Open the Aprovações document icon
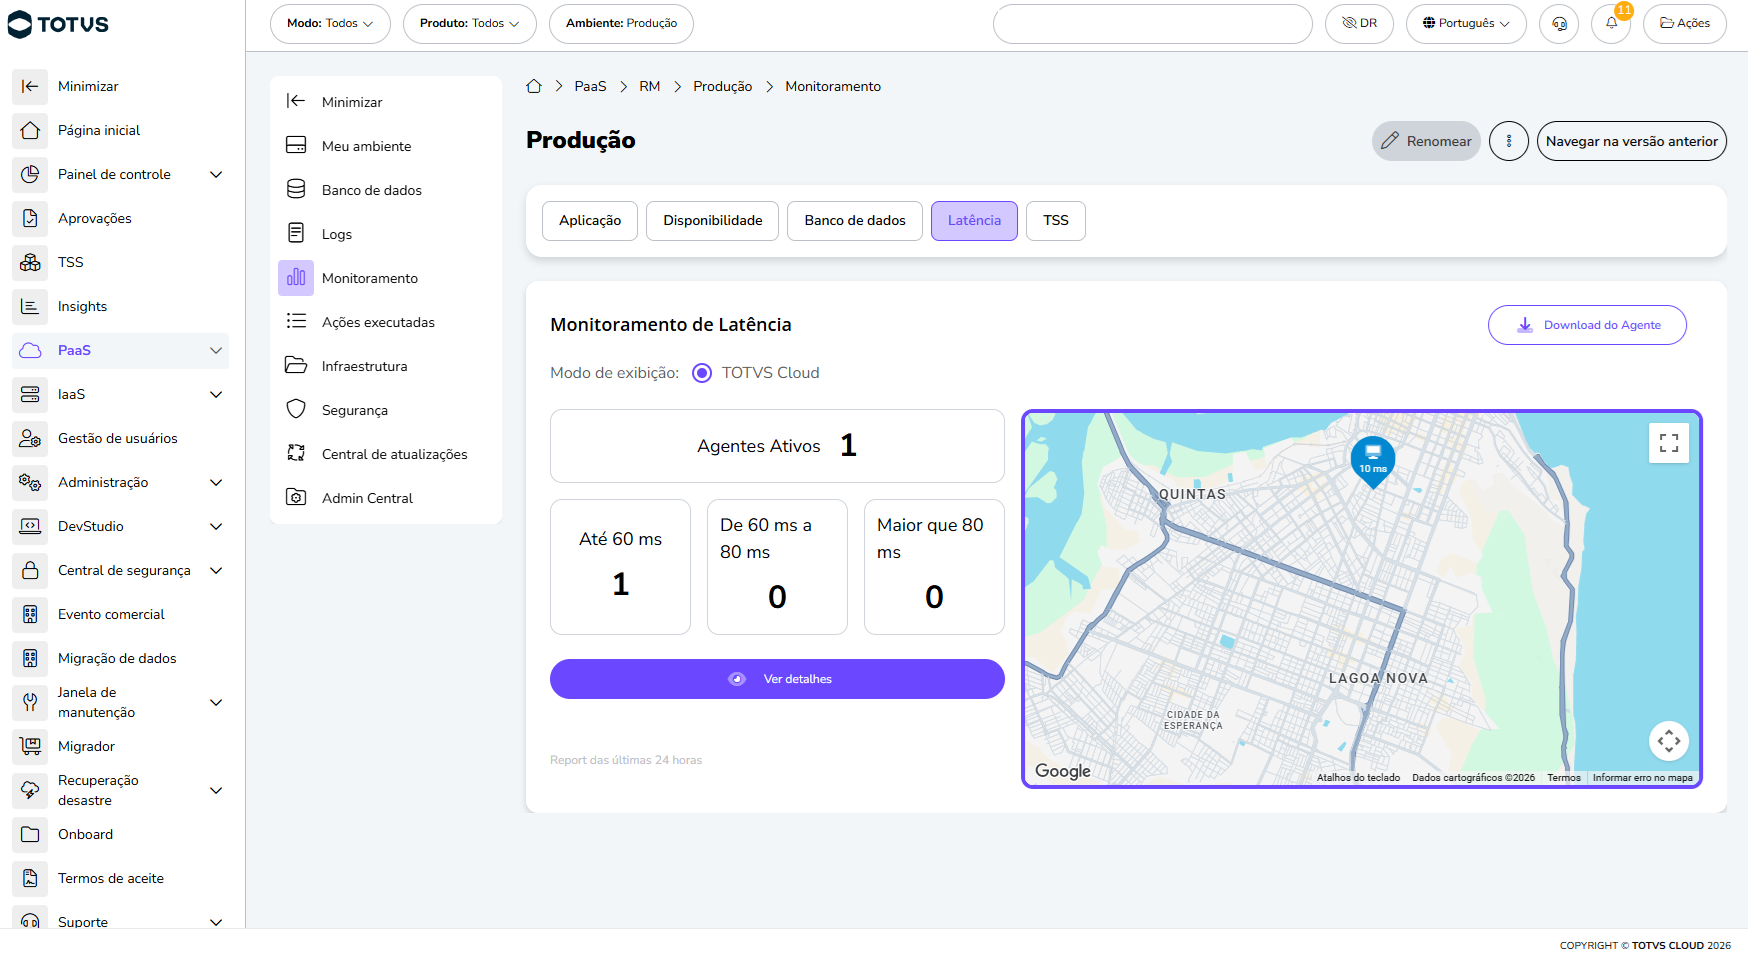The height and width of the screenshot is (963, 1753). [x=30, y=218]
